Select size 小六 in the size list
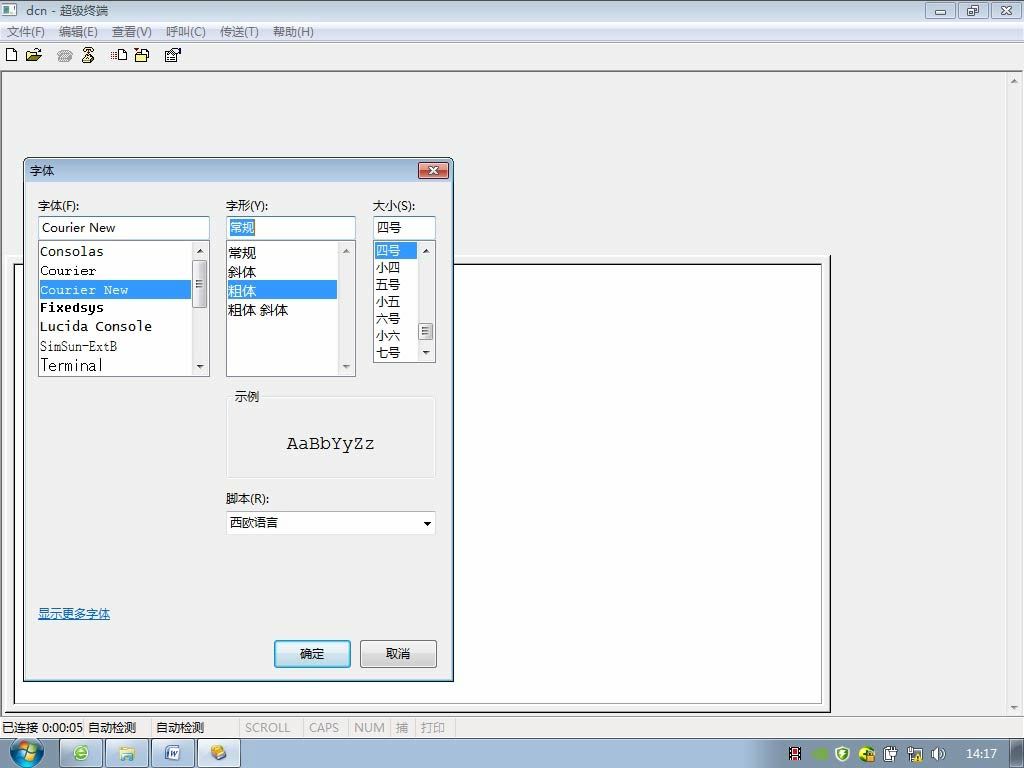The width and height of the screenshot is (1024, 768). (x=396, y=335)
